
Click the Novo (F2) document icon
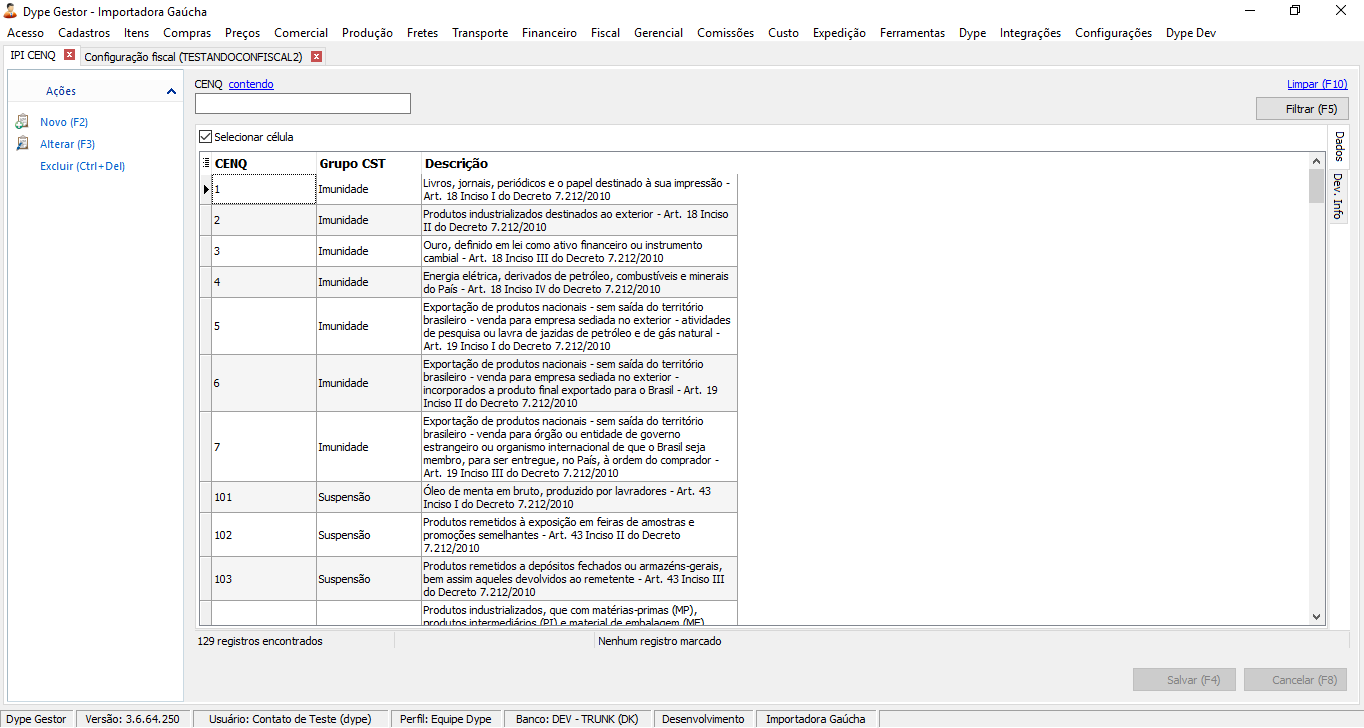pos(22,122)
